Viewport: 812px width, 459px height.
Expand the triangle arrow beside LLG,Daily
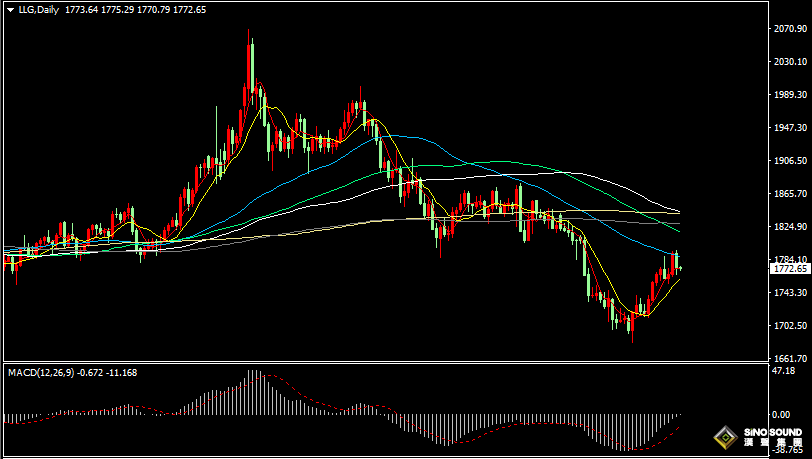[10, 10]
